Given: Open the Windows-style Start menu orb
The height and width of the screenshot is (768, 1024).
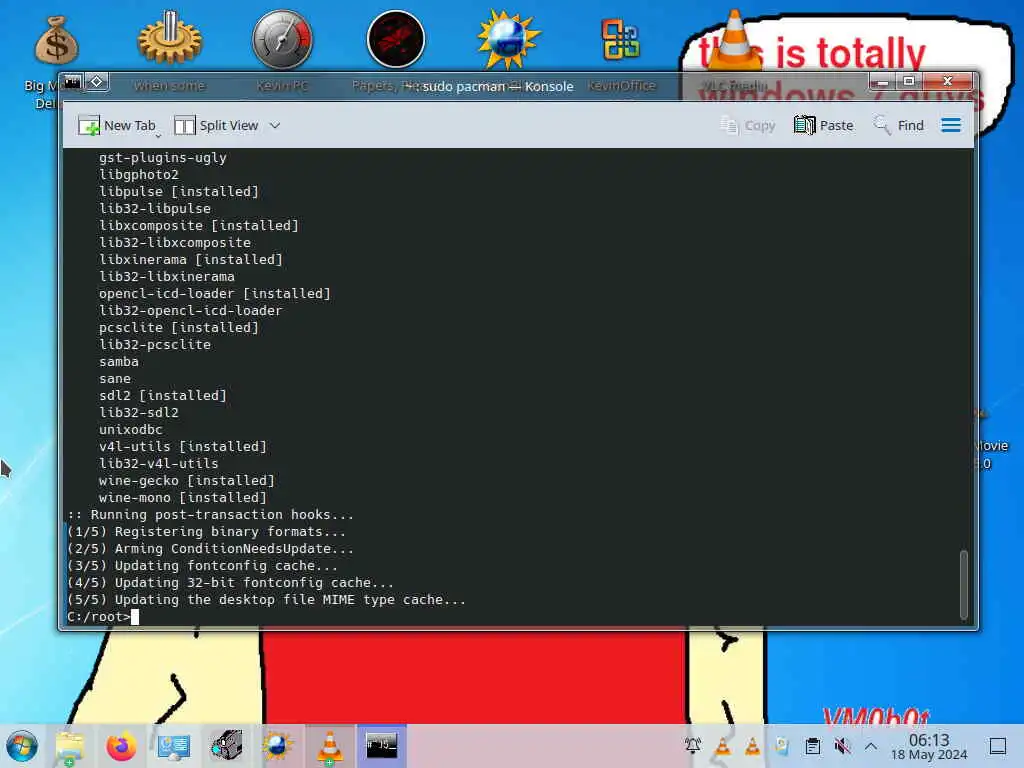Looking at the screenshot, I should tap(22, 746).
